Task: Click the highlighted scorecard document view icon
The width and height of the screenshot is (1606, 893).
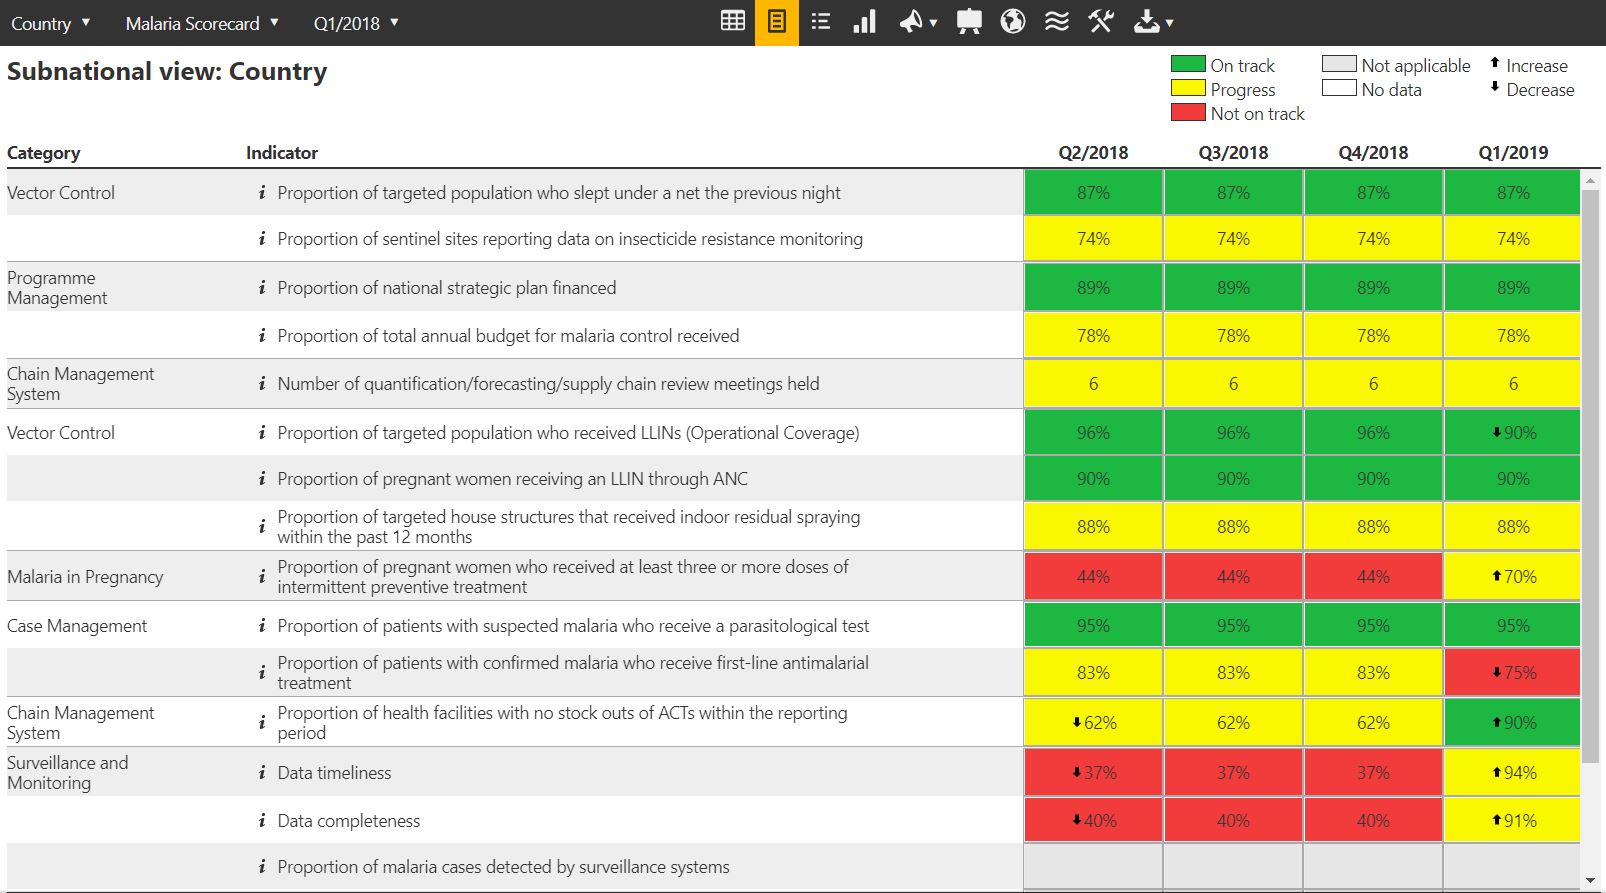Action: coord(776,22)
